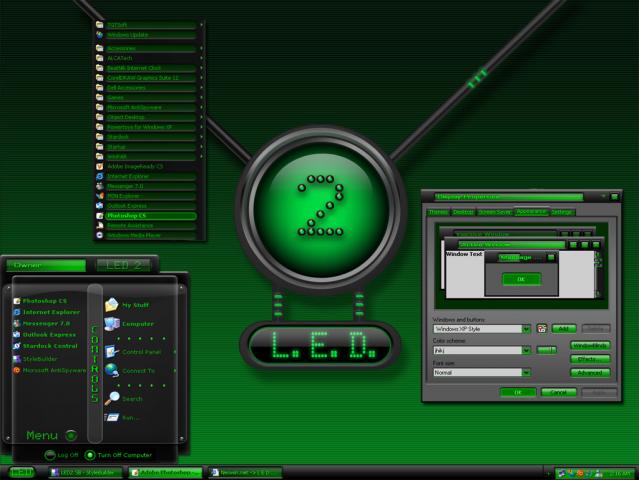Click the Menu round button in the start panel
Image resolution: width=639 pixels, height=480 pixels.
[71, 436]
